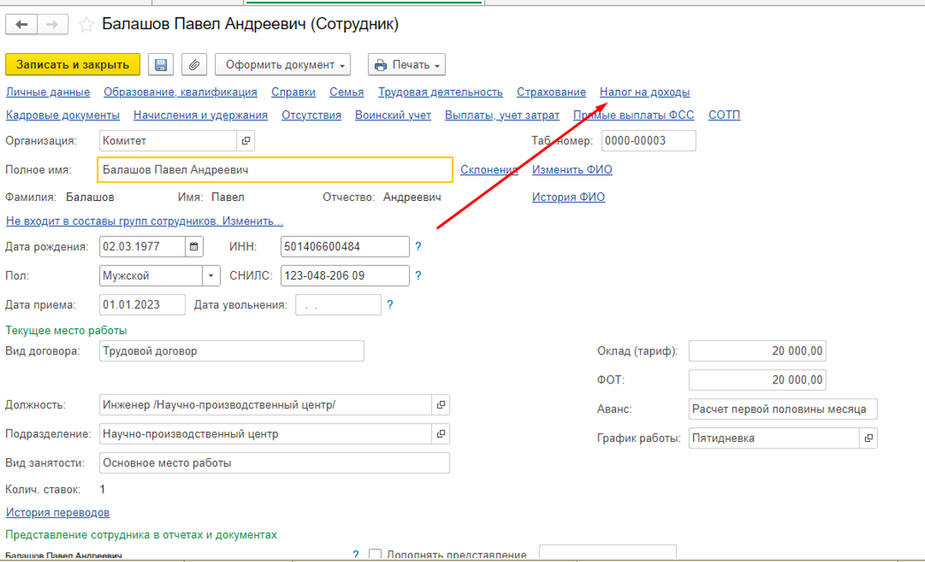This screenshot has height=562, width=925.
Task: Open attached files via paperclip icon
Action: [x=194, y=65]
